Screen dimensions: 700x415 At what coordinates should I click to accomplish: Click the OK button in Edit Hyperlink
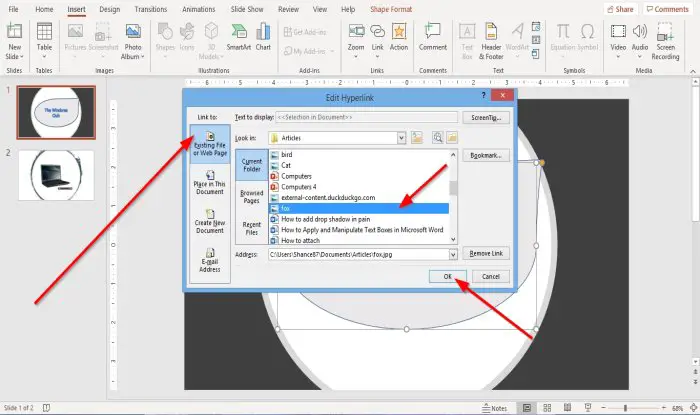448,276
